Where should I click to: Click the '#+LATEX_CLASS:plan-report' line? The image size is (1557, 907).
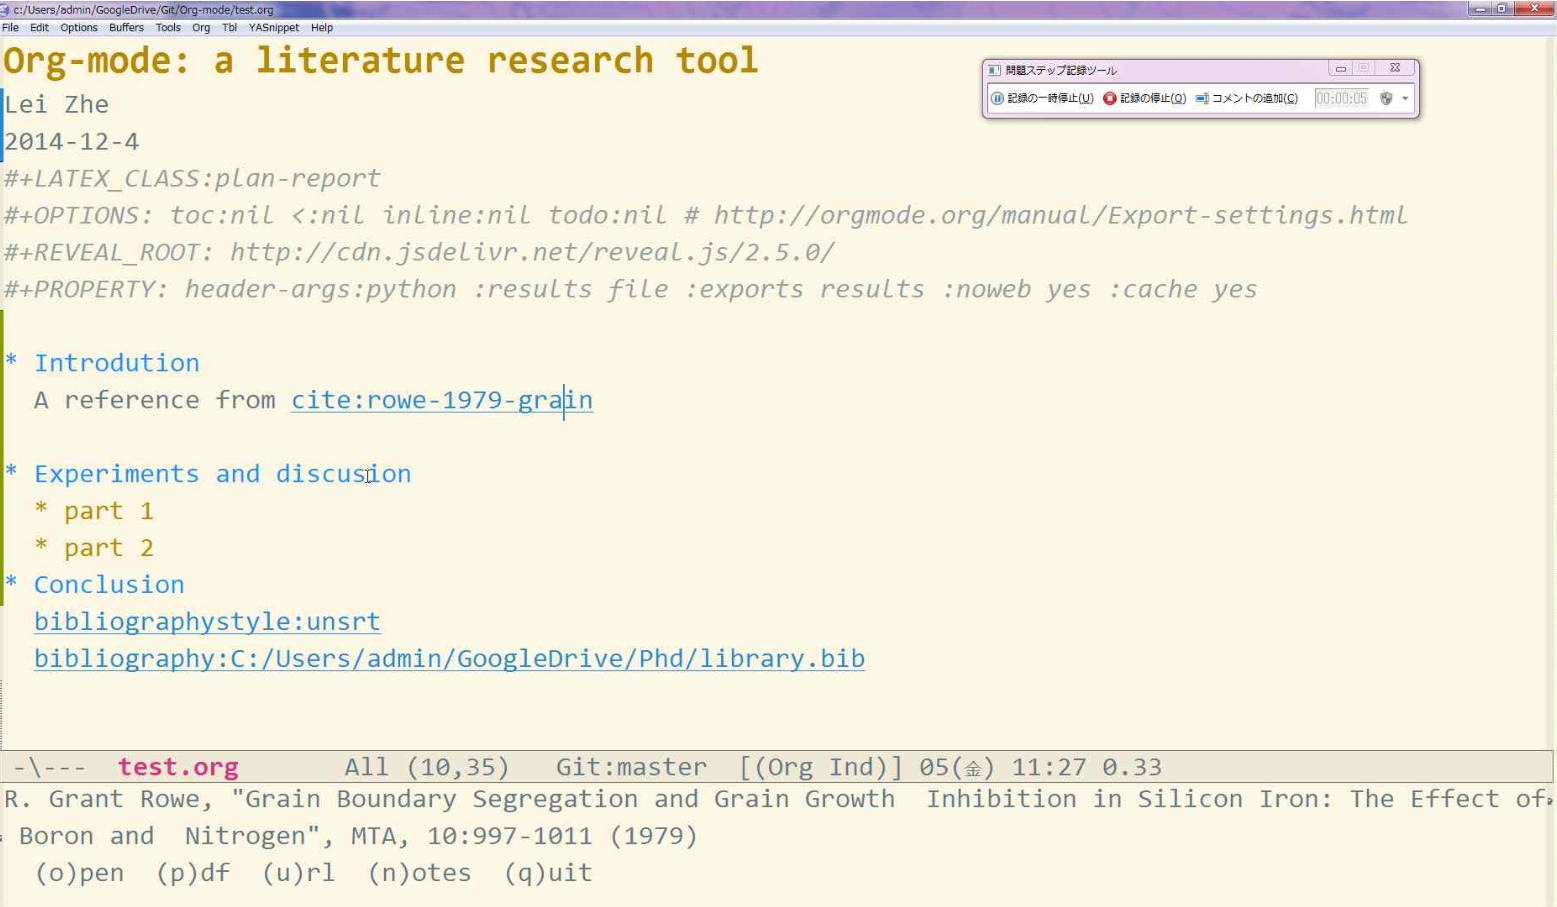[192, 178]
